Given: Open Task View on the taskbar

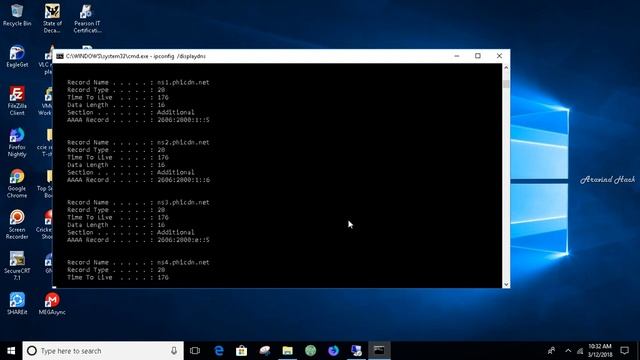Looking at the screenshot, I should tap(195, 351).
